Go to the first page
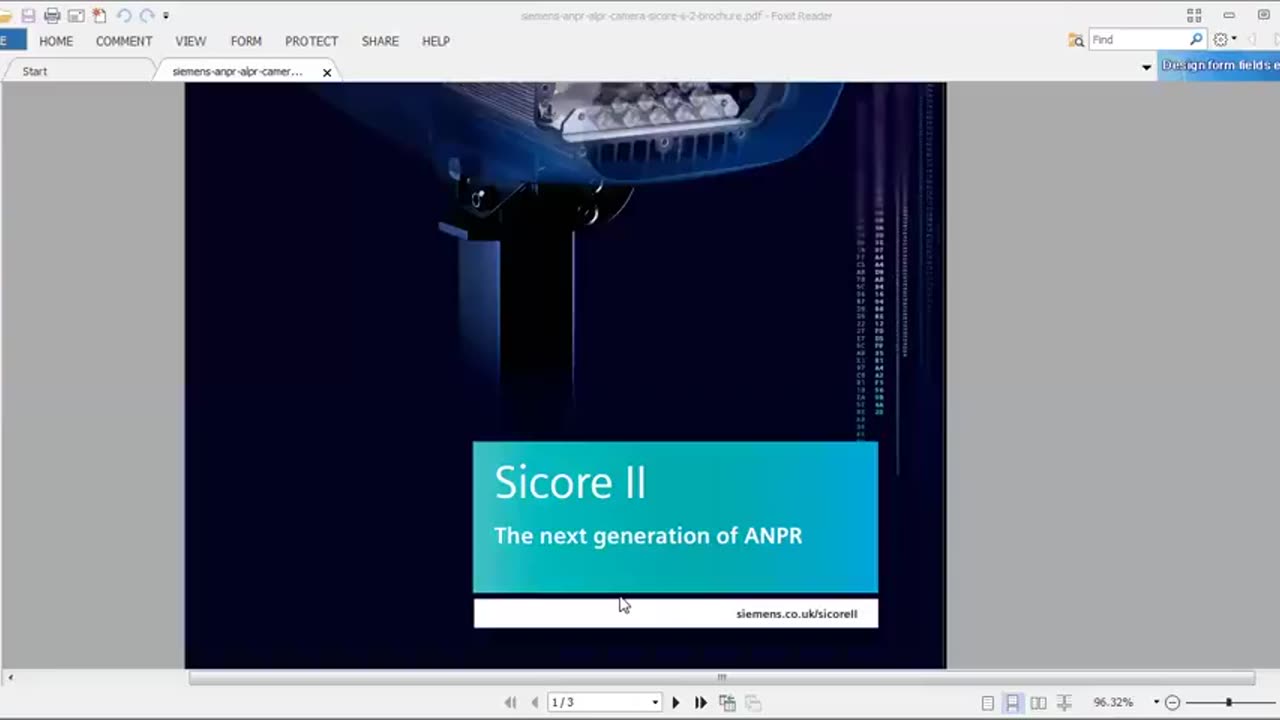The width and height of the screenshot is (1280, 720). click(x=511, y=703)
